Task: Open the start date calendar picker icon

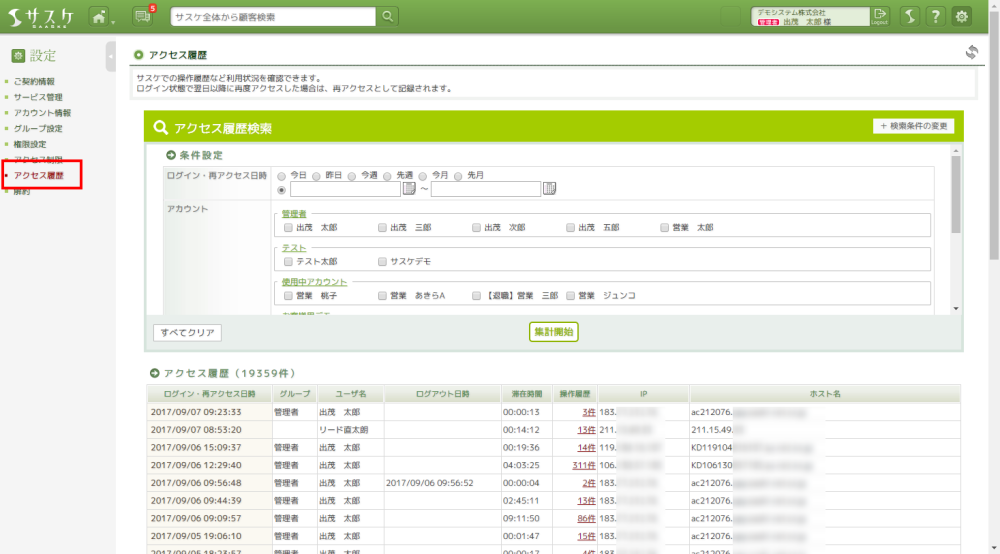Action: pyautogui.click(x=409, y=189)
